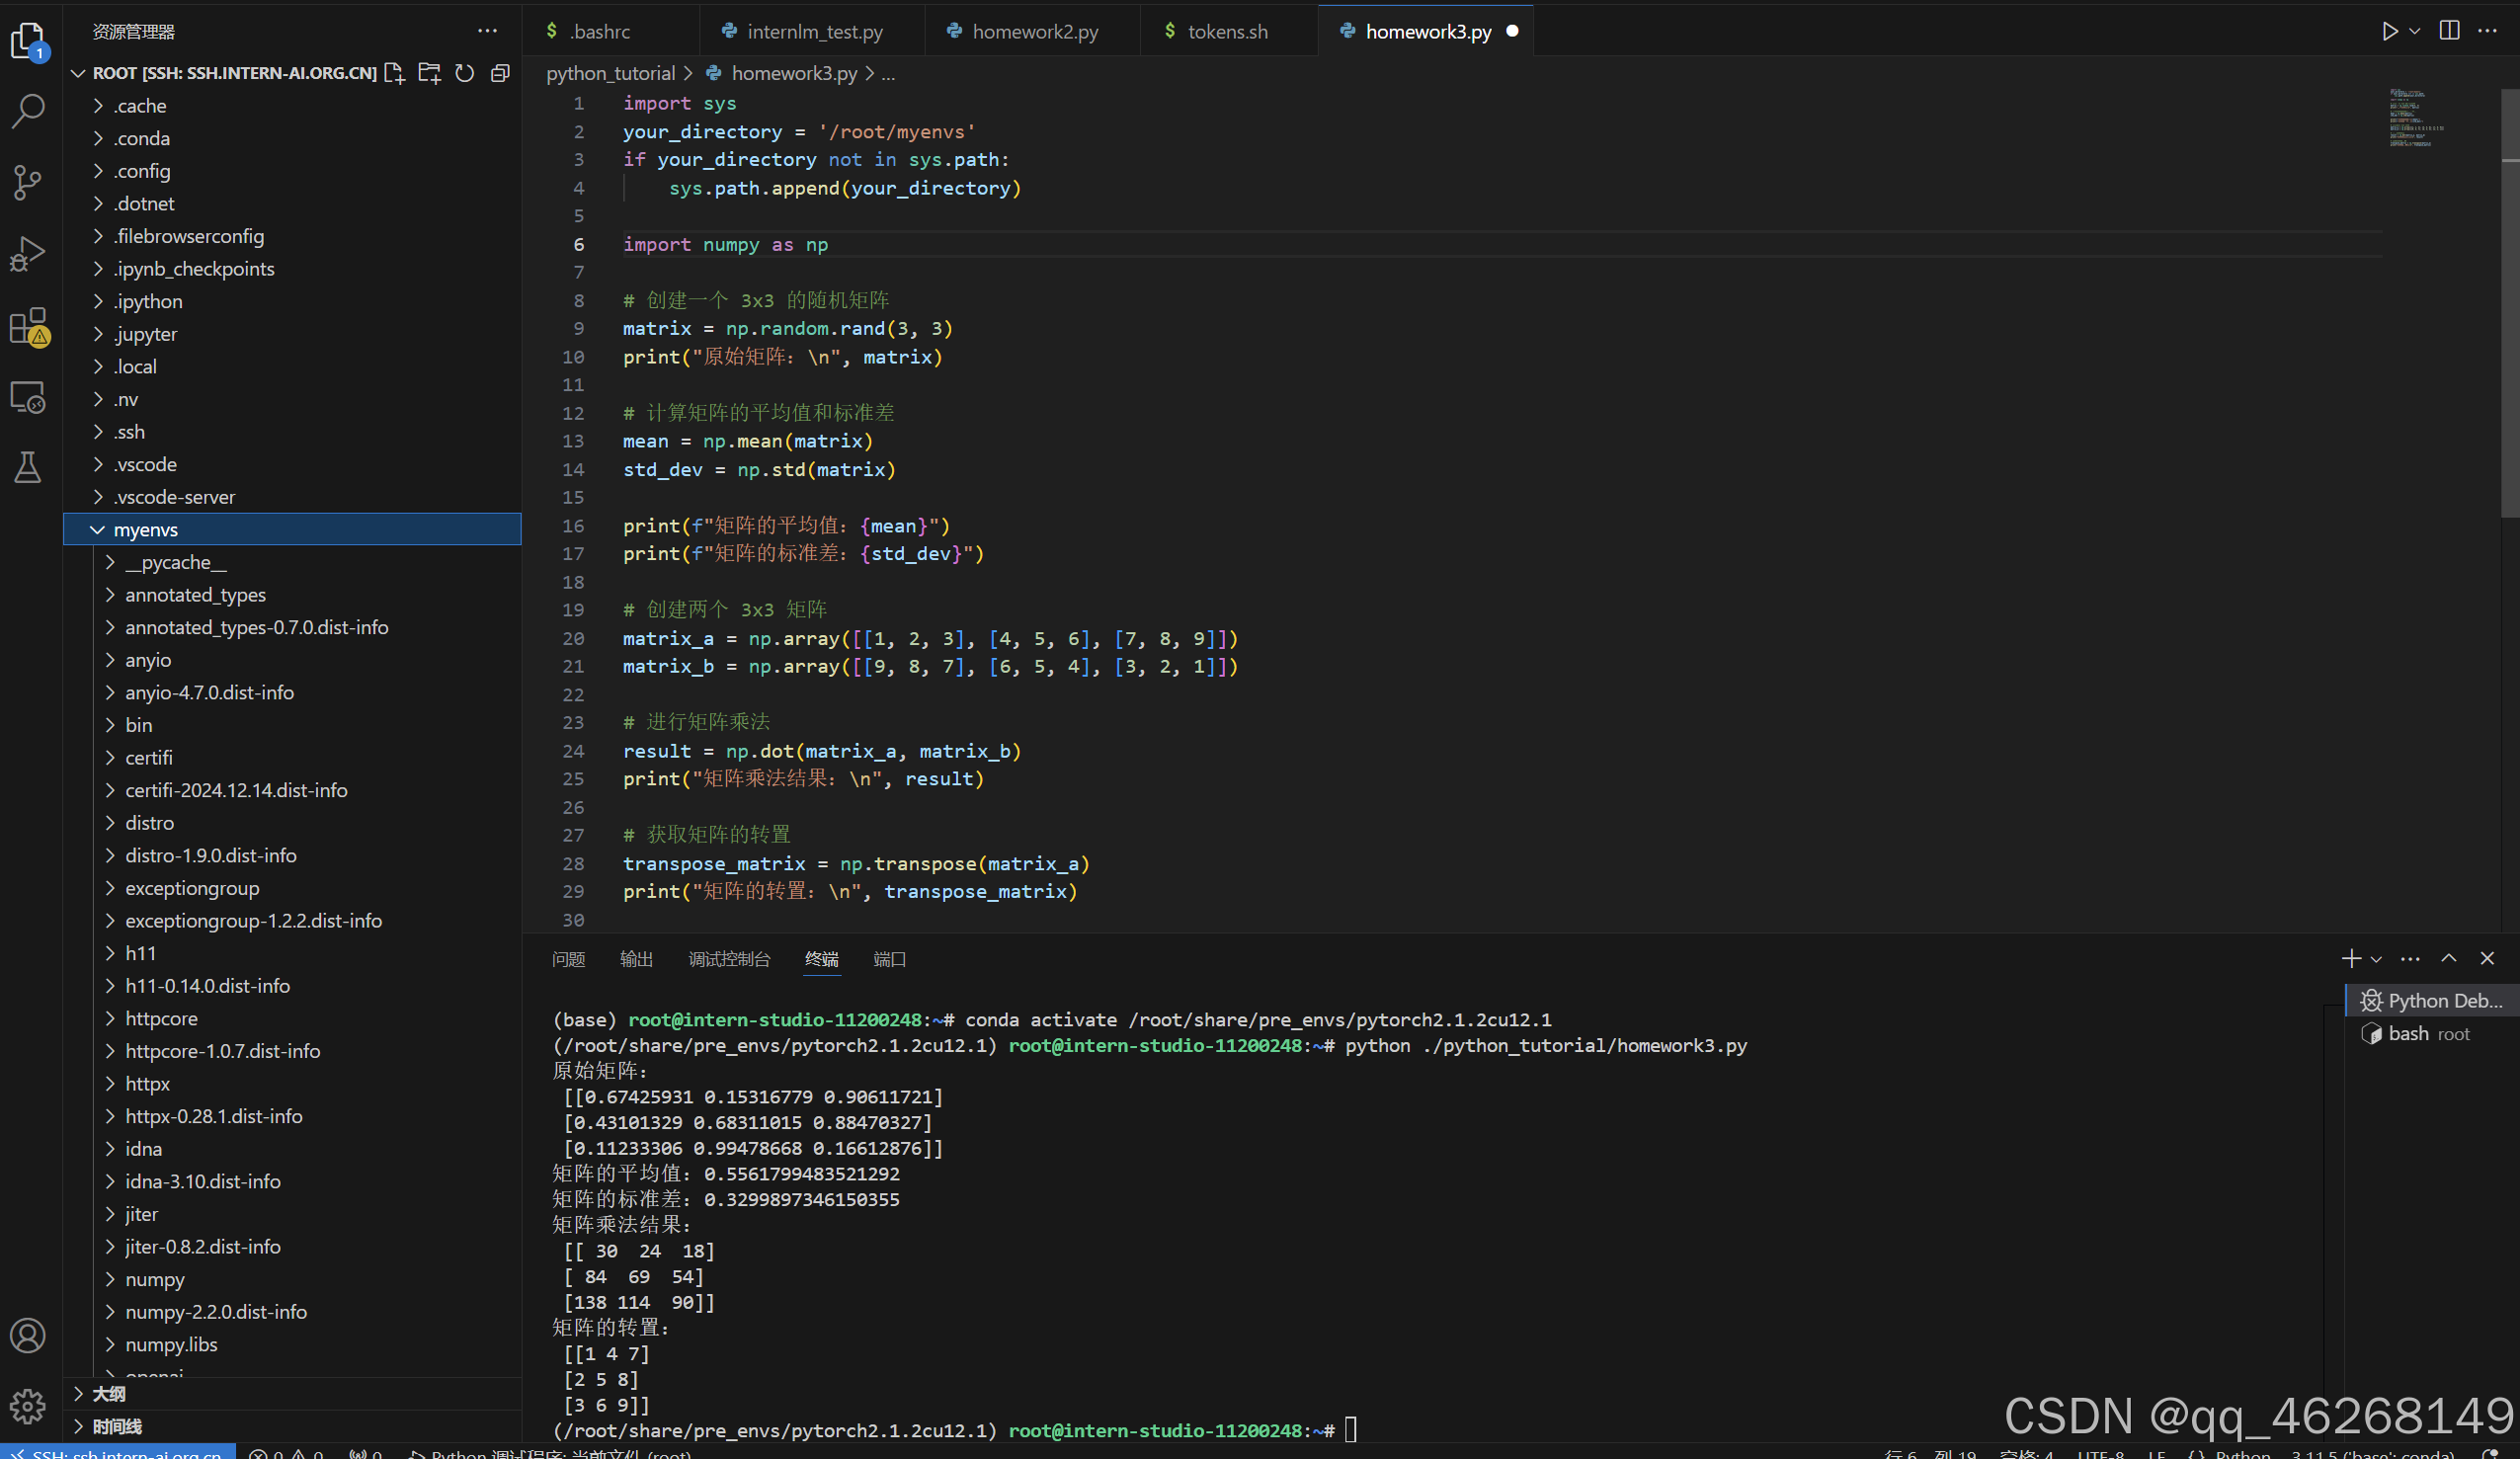
Task: Run the Python file with play button
Action: (2389, 31)
